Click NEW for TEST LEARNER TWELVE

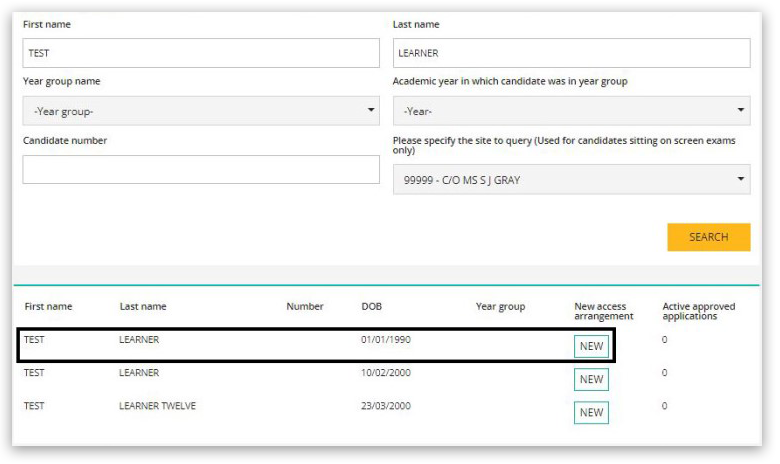[591, 412]
